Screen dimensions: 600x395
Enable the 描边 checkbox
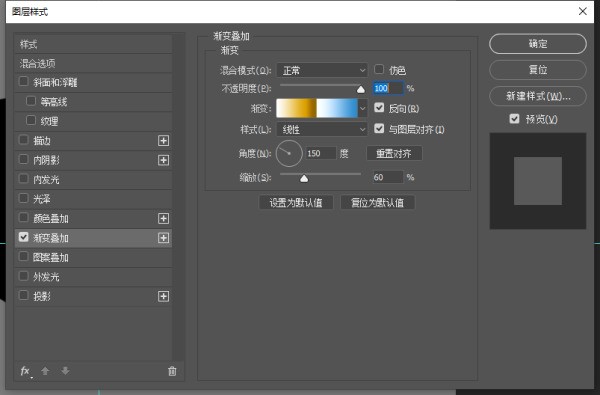23,140
